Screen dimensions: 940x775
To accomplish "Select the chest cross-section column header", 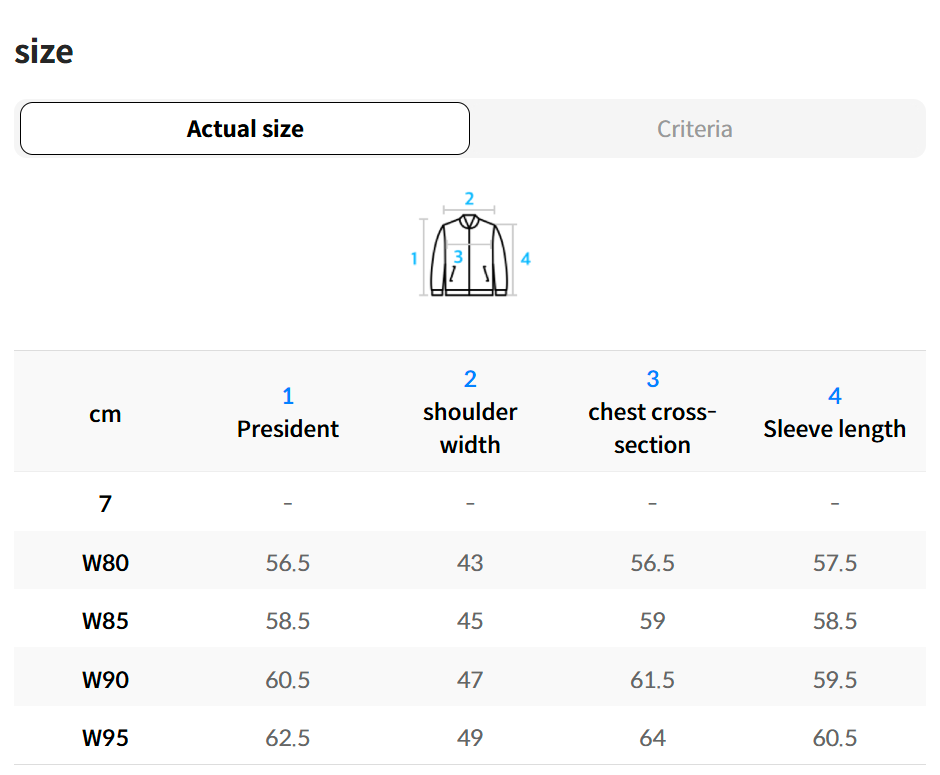I will (x=652, y=428).
